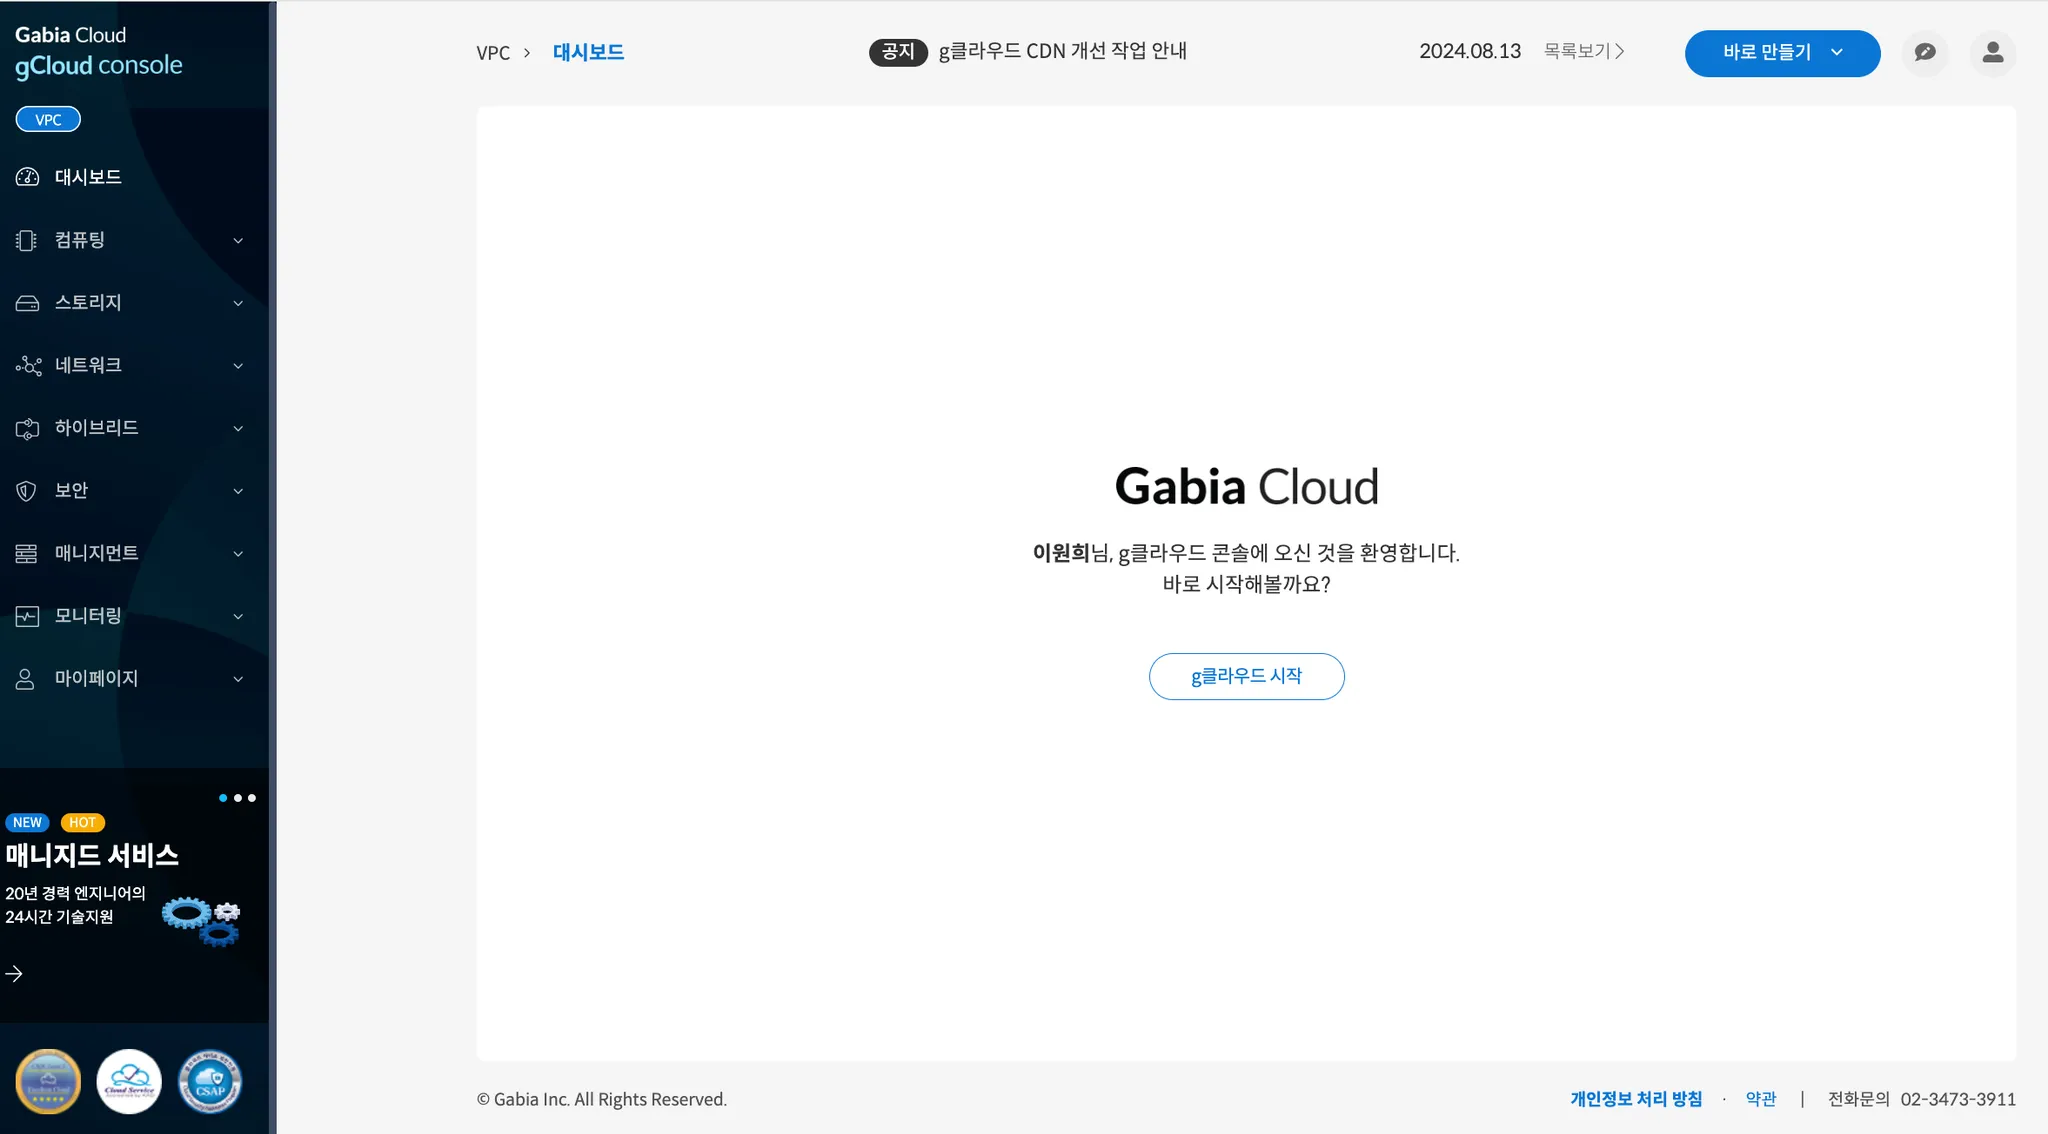
Task: Click the 02-3473-3911 phone number
Action: click(1958, 1099)
